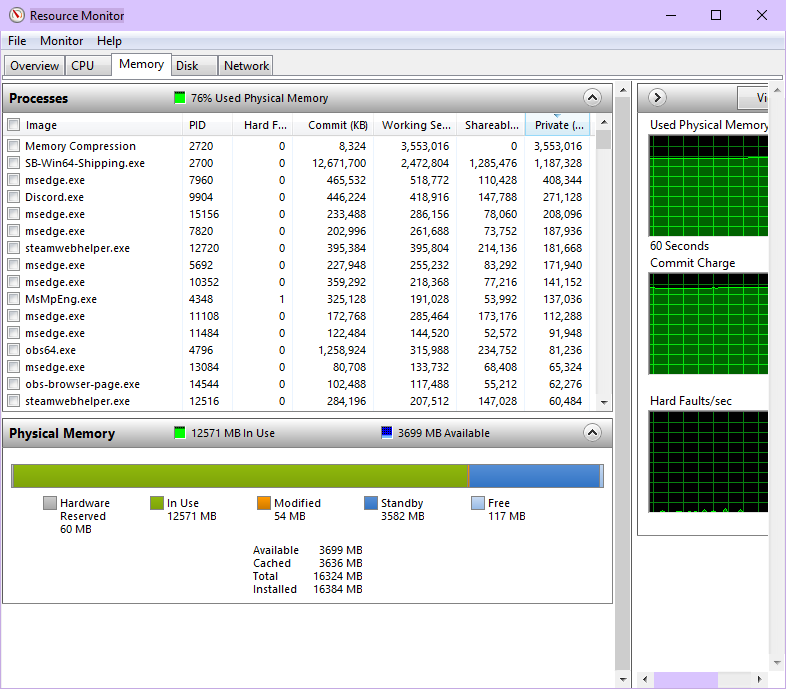
Task: Check the obs-browser-page.exe checkbox
Action: click(14, 384)
